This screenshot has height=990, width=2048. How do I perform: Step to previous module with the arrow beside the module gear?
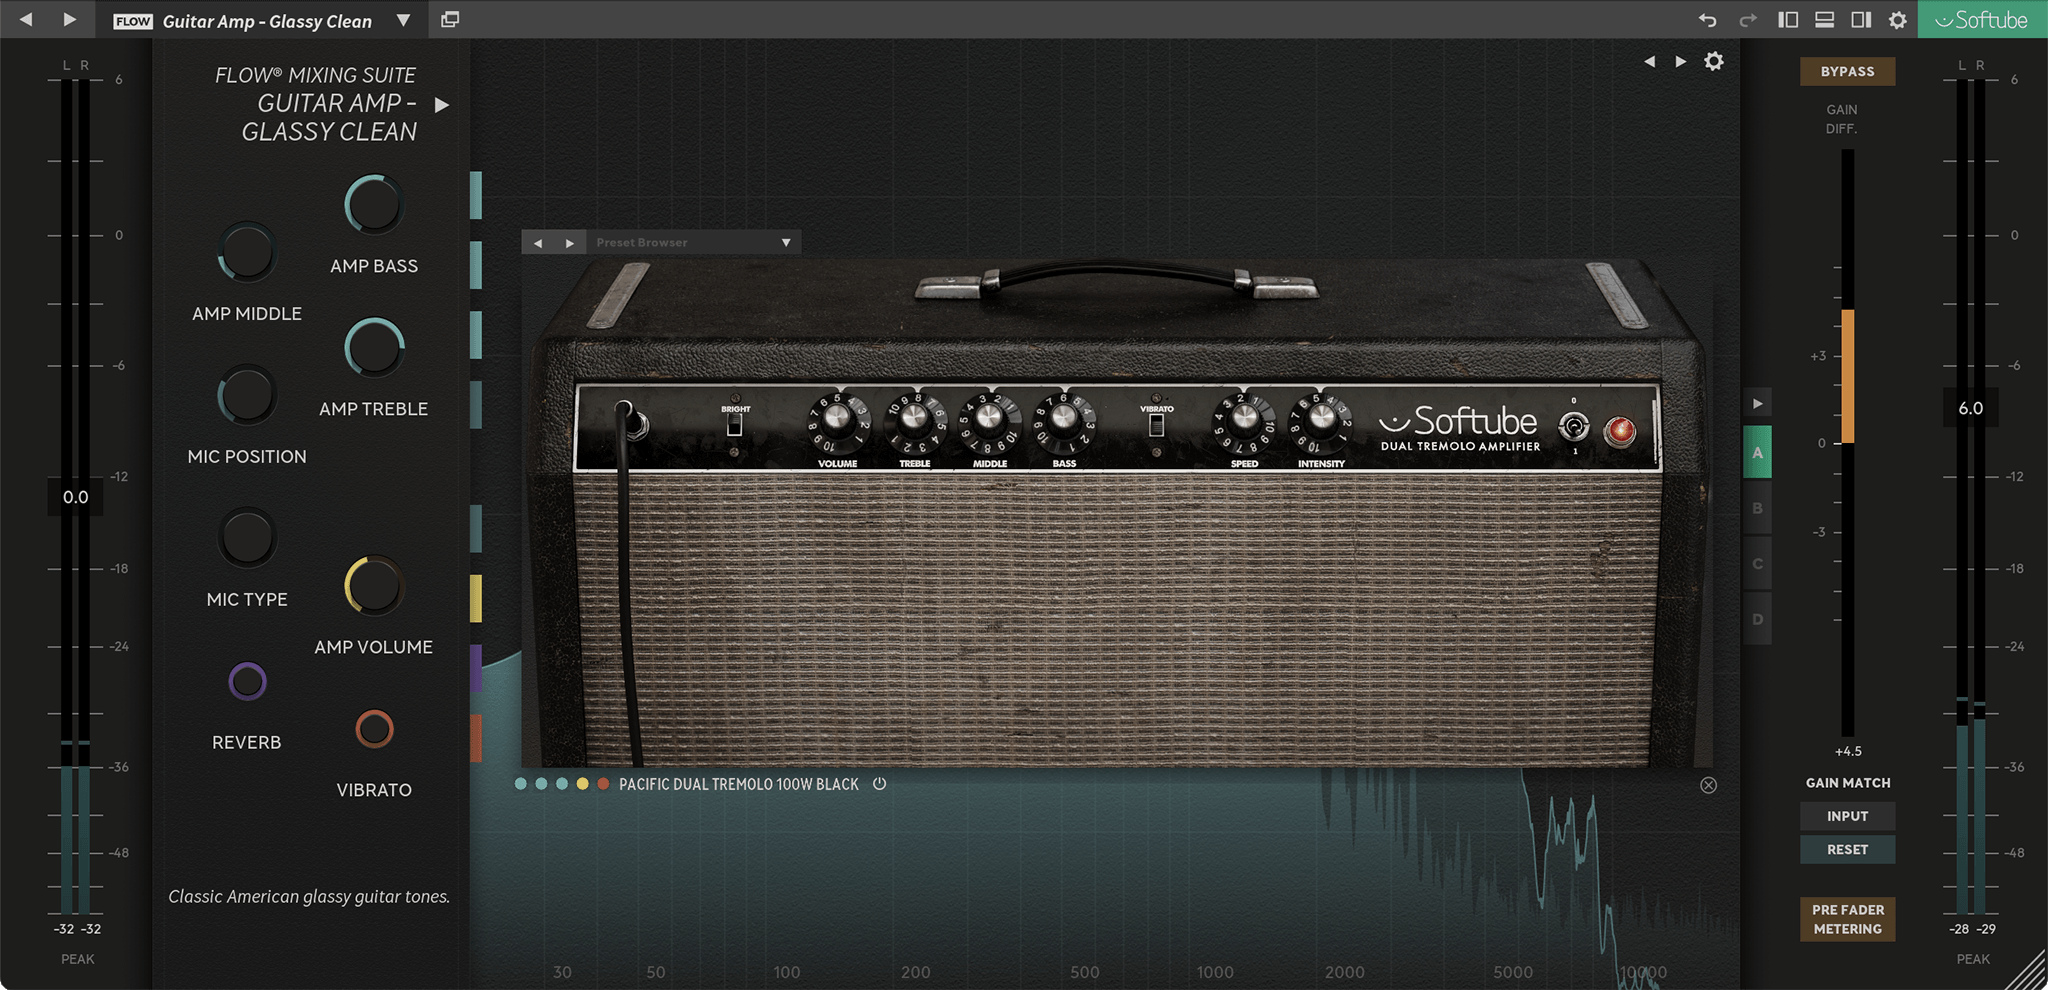point(1649,62)
